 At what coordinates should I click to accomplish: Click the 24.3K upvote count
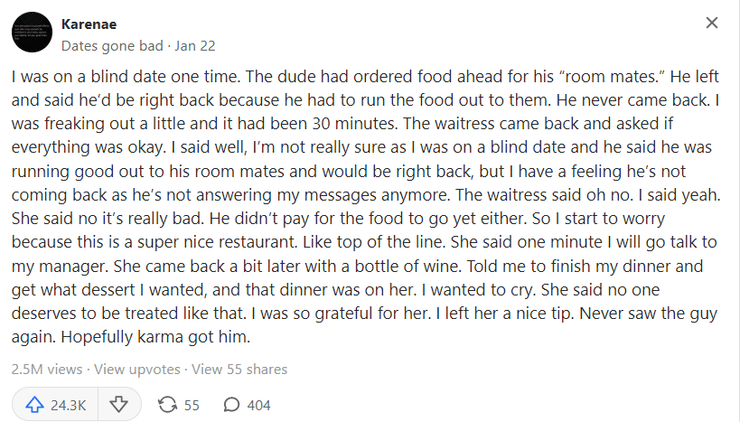tap(68, 405)
